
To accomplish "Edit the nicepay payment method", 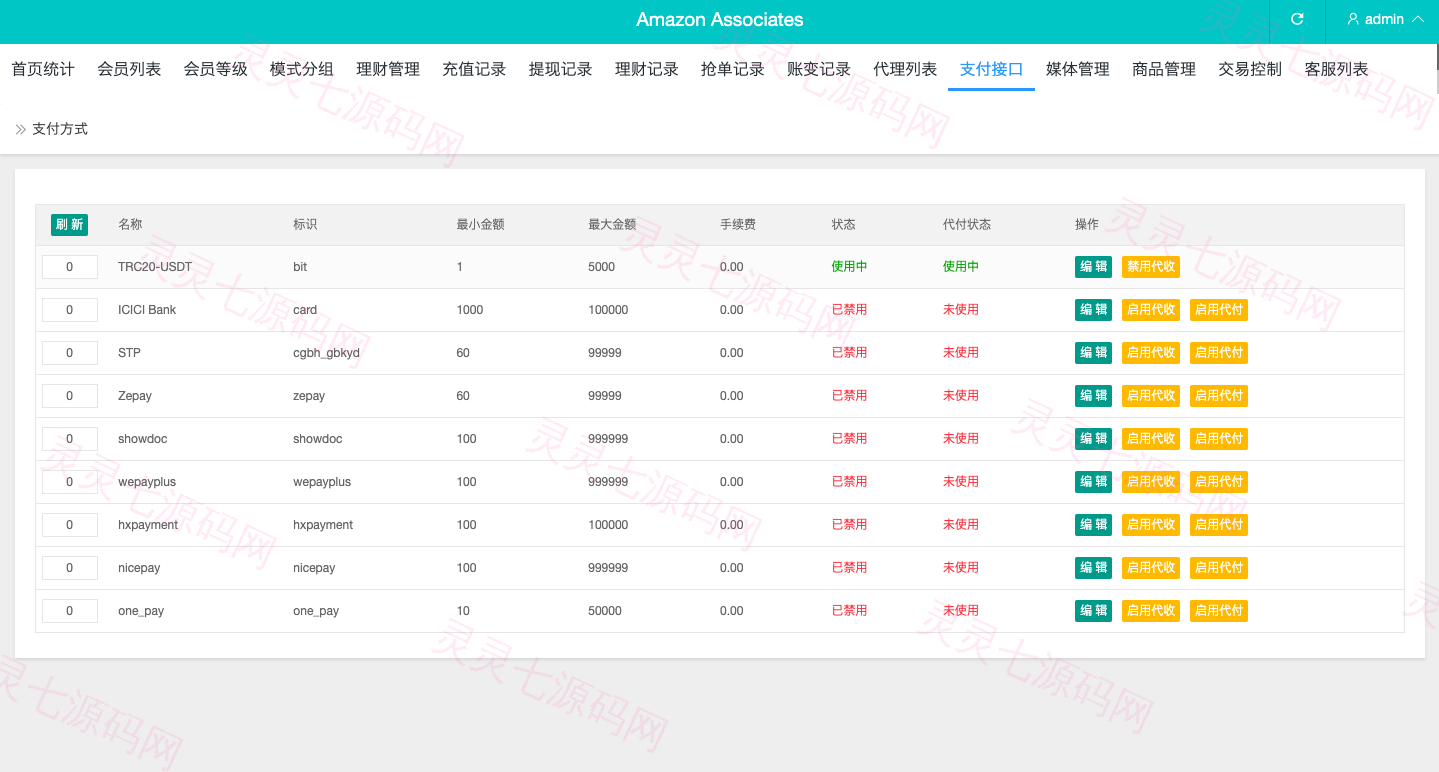I will pyautogui.click(x=1093, y=568).
